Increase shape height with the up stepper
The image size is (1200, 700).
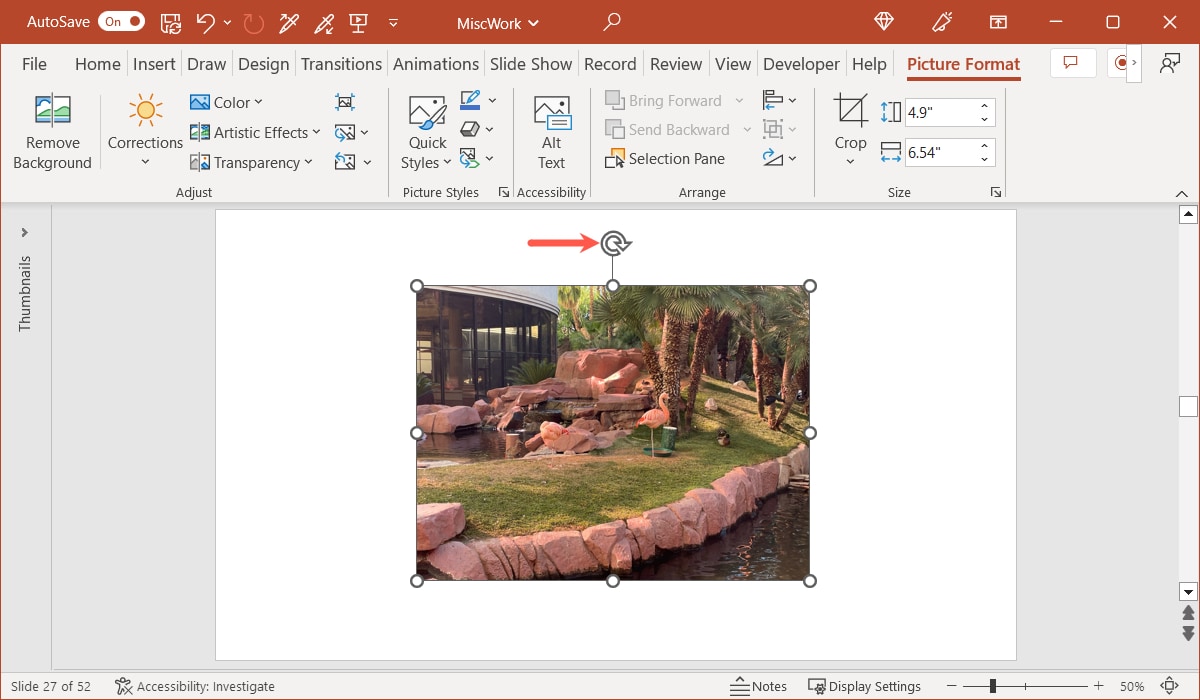tap(983, 105)
